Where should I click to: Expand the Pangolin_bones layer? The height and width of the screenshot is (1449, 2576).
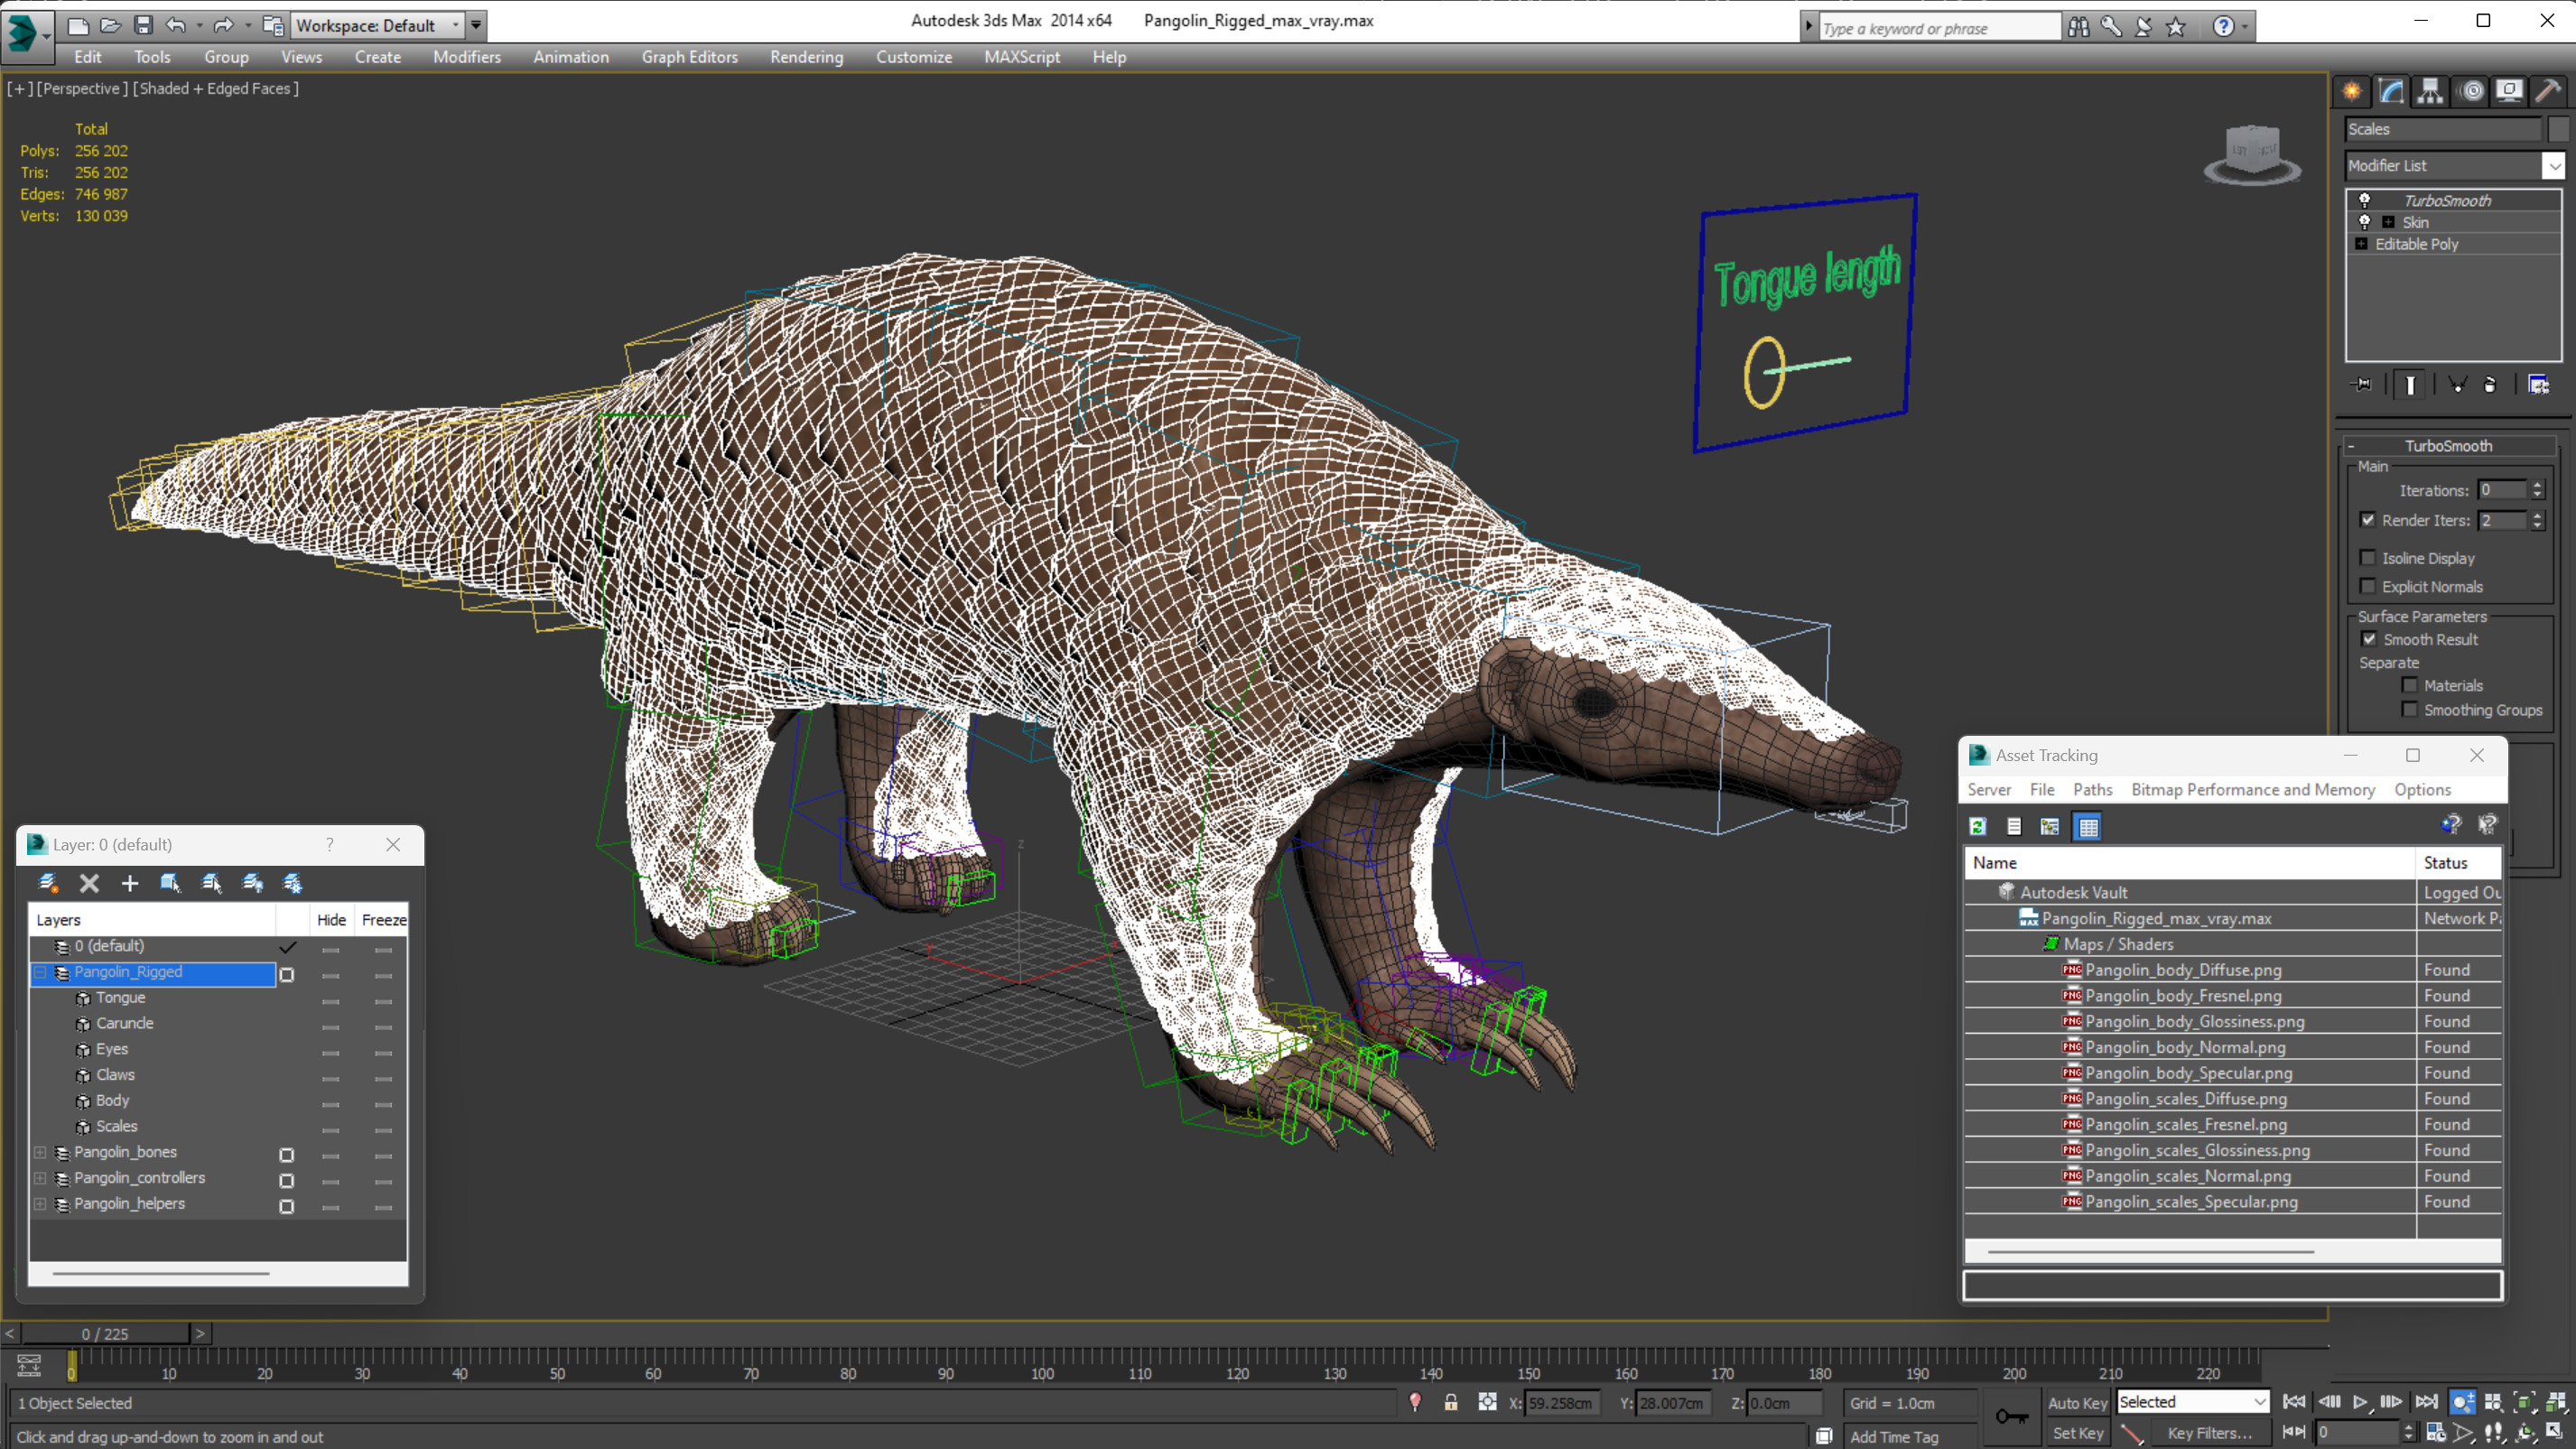tap(41, 1152)
